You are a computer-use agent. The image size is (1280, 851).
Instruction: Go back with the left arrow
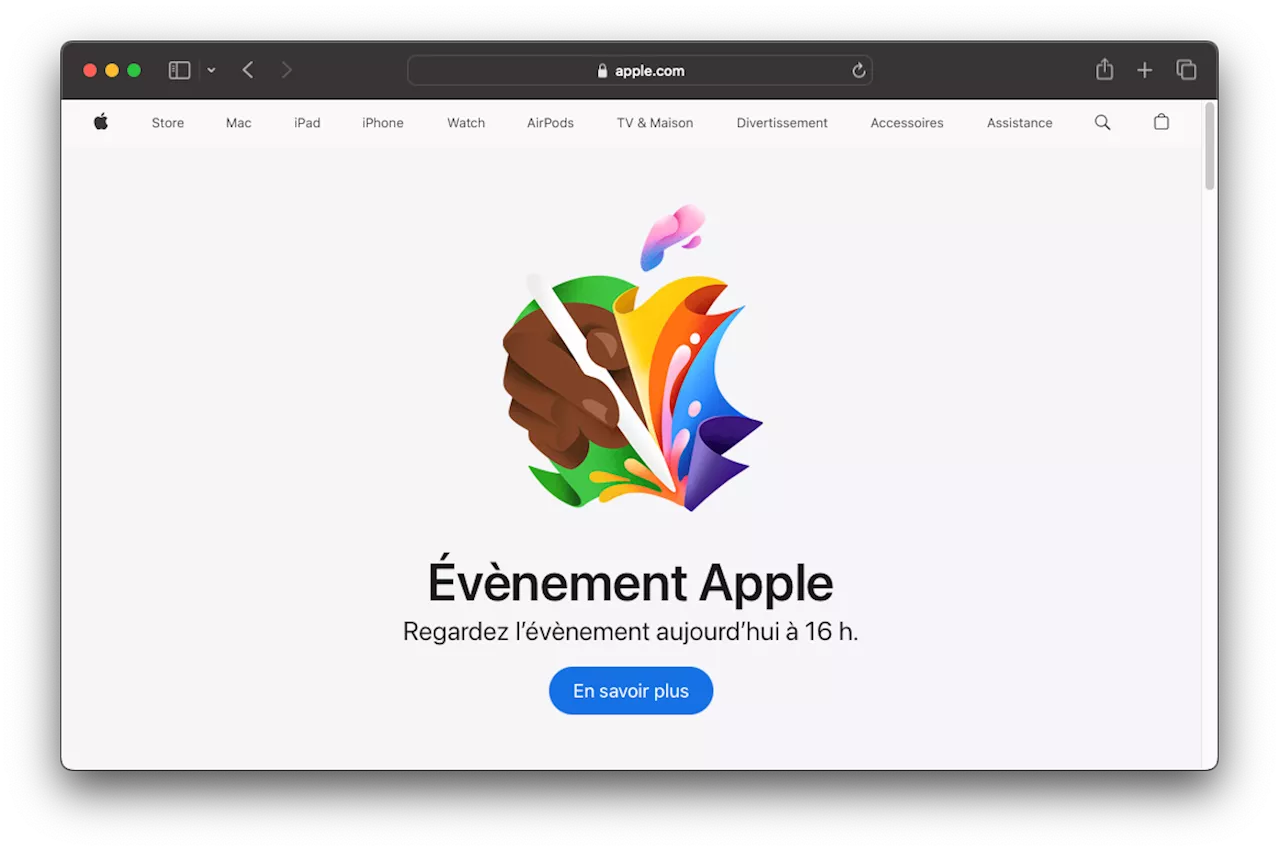pyautogui.click(x=248, y=70)
